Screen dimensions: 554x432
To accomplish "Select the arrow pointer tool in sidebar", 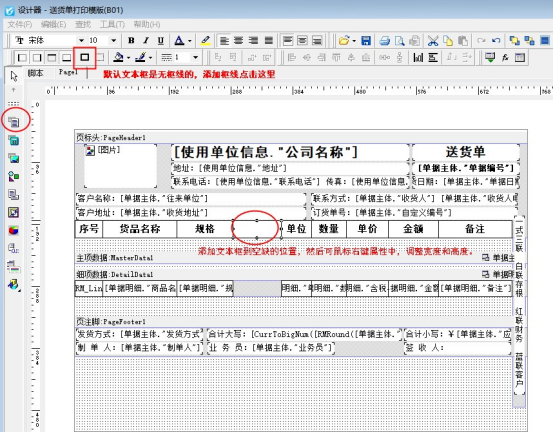I will click(14, 76).
